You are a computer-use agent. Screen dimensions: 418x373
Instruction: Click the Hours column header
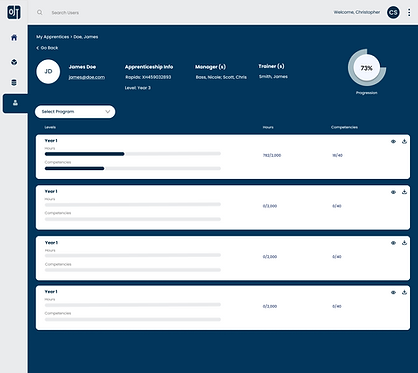click(x=268, y=127)
